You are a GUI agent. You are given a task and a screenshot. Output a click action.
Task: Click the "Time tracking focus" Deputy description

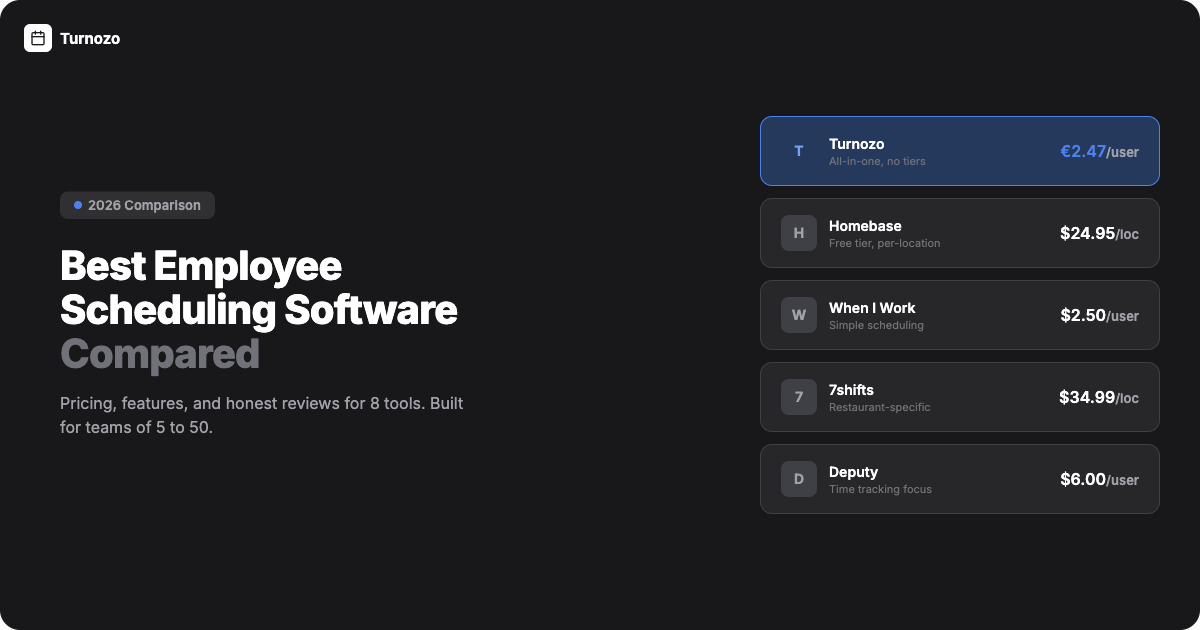(880, 489)
